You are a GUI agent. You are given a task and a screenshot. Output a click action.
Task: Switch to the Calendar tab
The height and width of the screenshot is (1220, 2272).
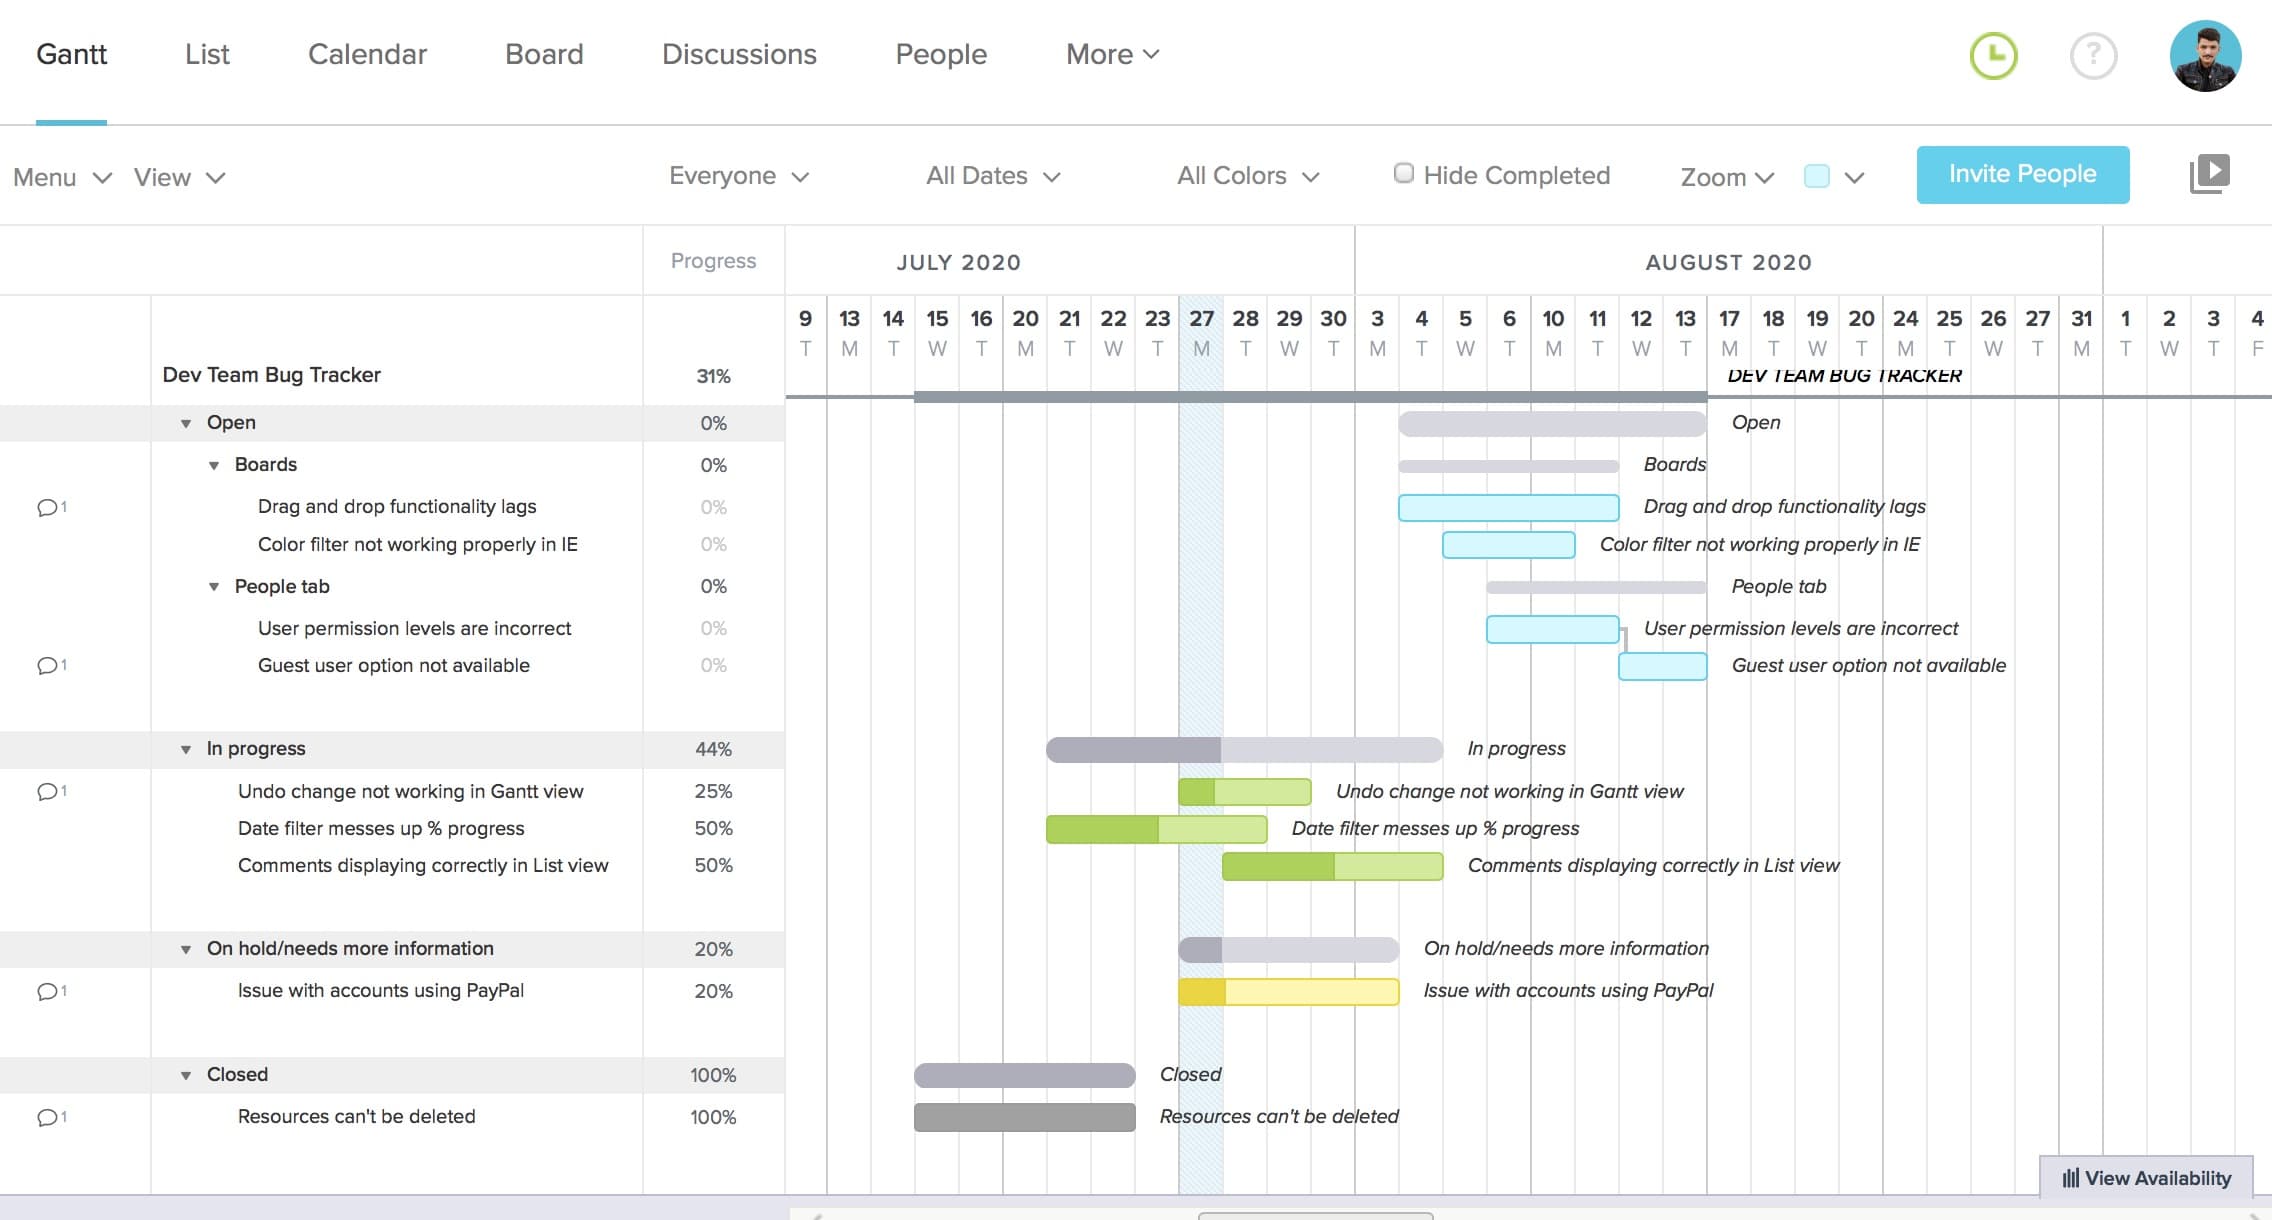(x=366, y=54)
